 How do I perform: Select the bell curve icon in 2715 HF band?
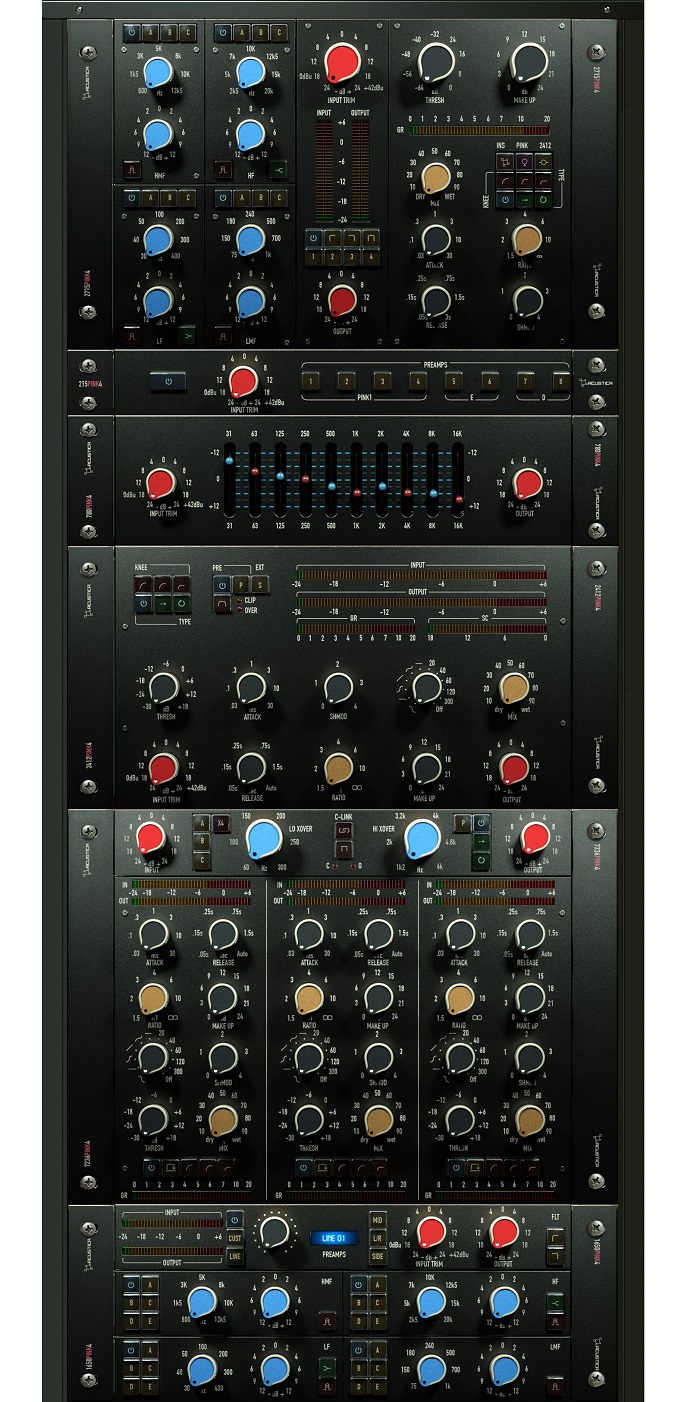click(x=221, y=168)
